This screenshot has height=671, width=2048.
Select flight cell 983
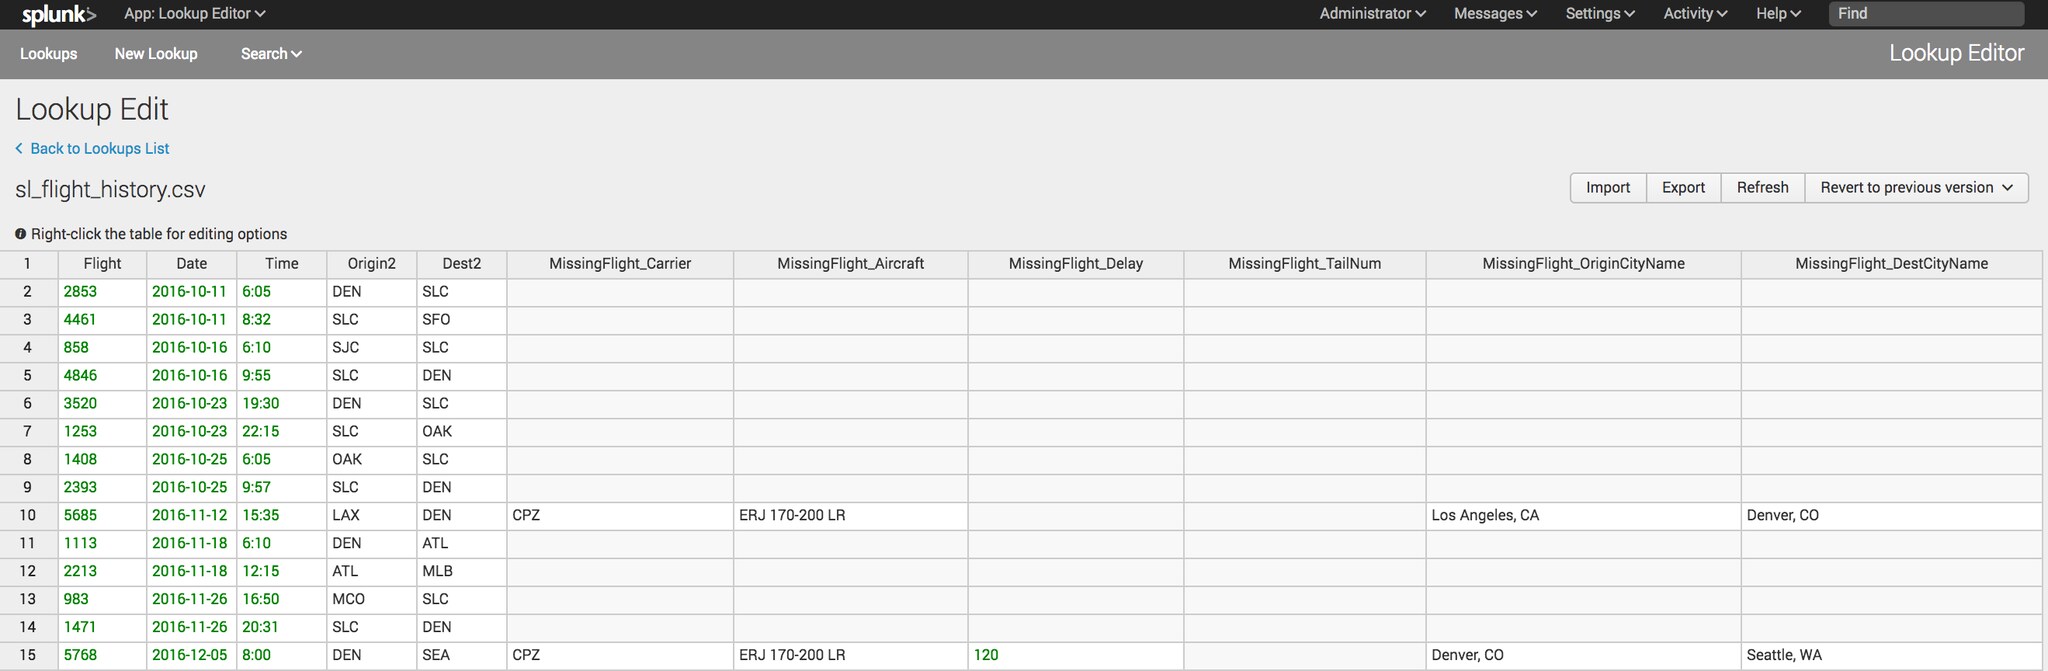(x=102, y=600)
